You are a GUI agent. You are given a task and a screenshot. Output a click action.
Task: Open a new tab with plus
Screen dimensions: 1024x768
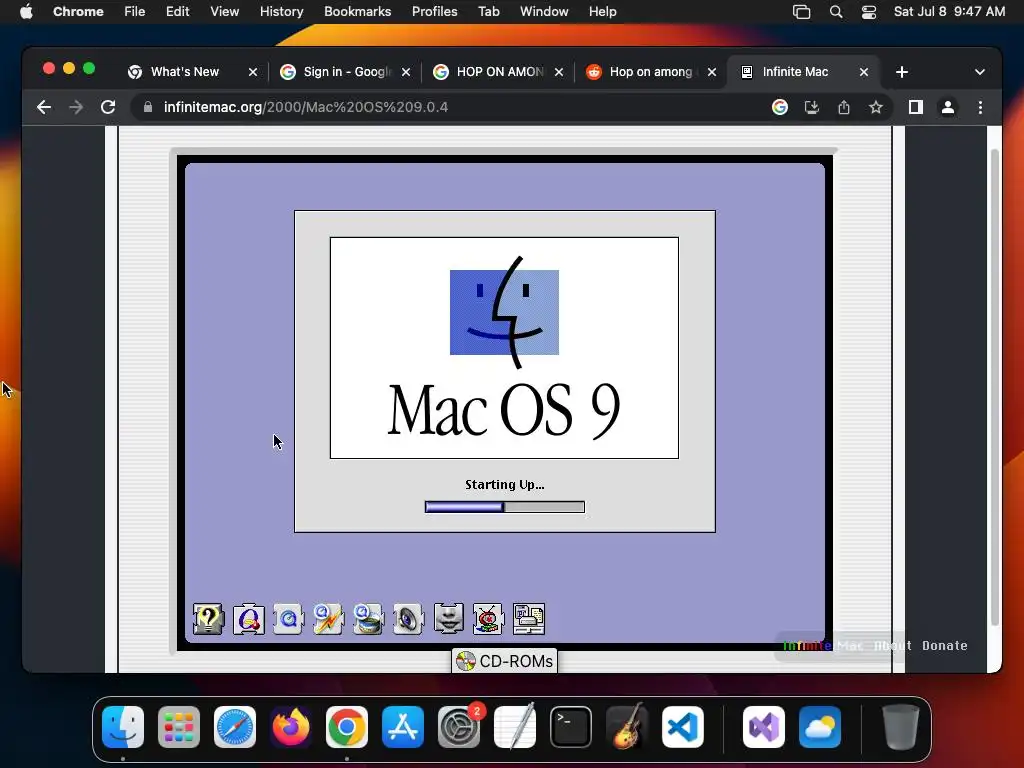(902, 72)
